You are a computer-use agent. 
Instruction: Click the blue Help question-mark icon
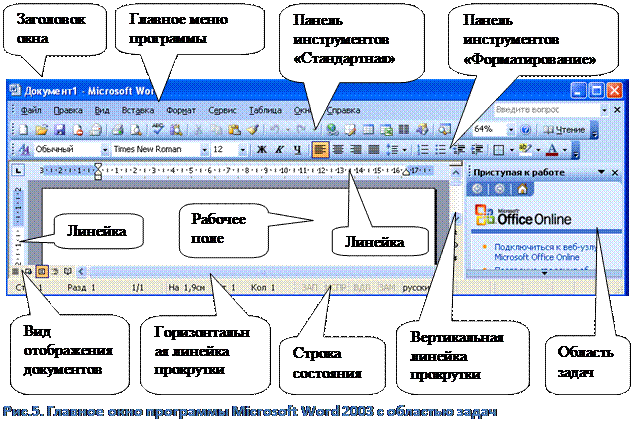525,130
